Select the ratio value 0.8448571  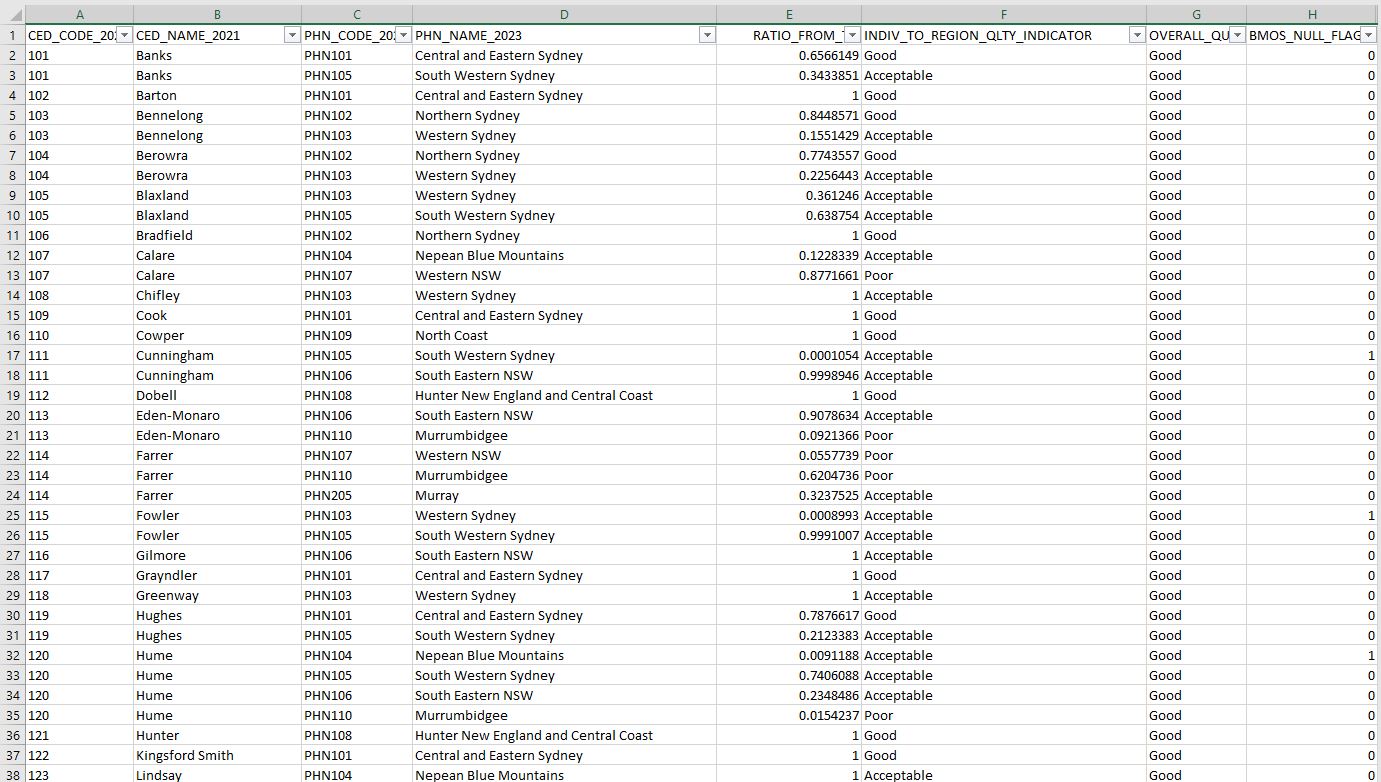coord(789,115)
